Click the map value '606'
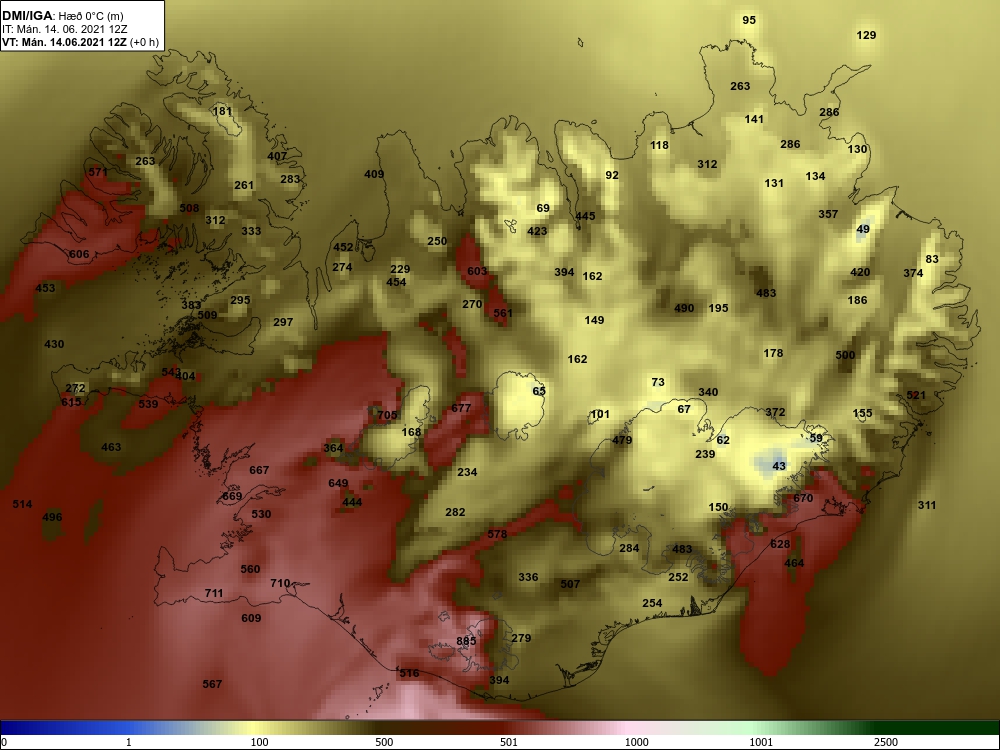 click(x=79, y=254)
